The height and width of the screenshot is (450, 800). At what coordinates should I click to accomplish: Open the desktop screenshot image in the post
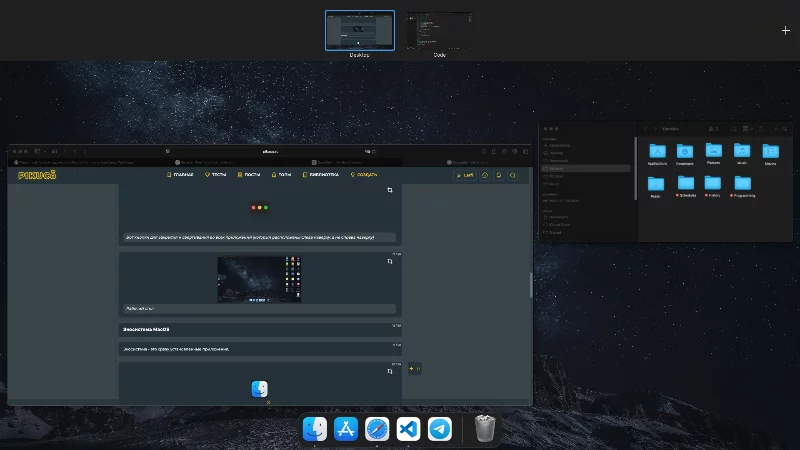[x=259, y=279]
